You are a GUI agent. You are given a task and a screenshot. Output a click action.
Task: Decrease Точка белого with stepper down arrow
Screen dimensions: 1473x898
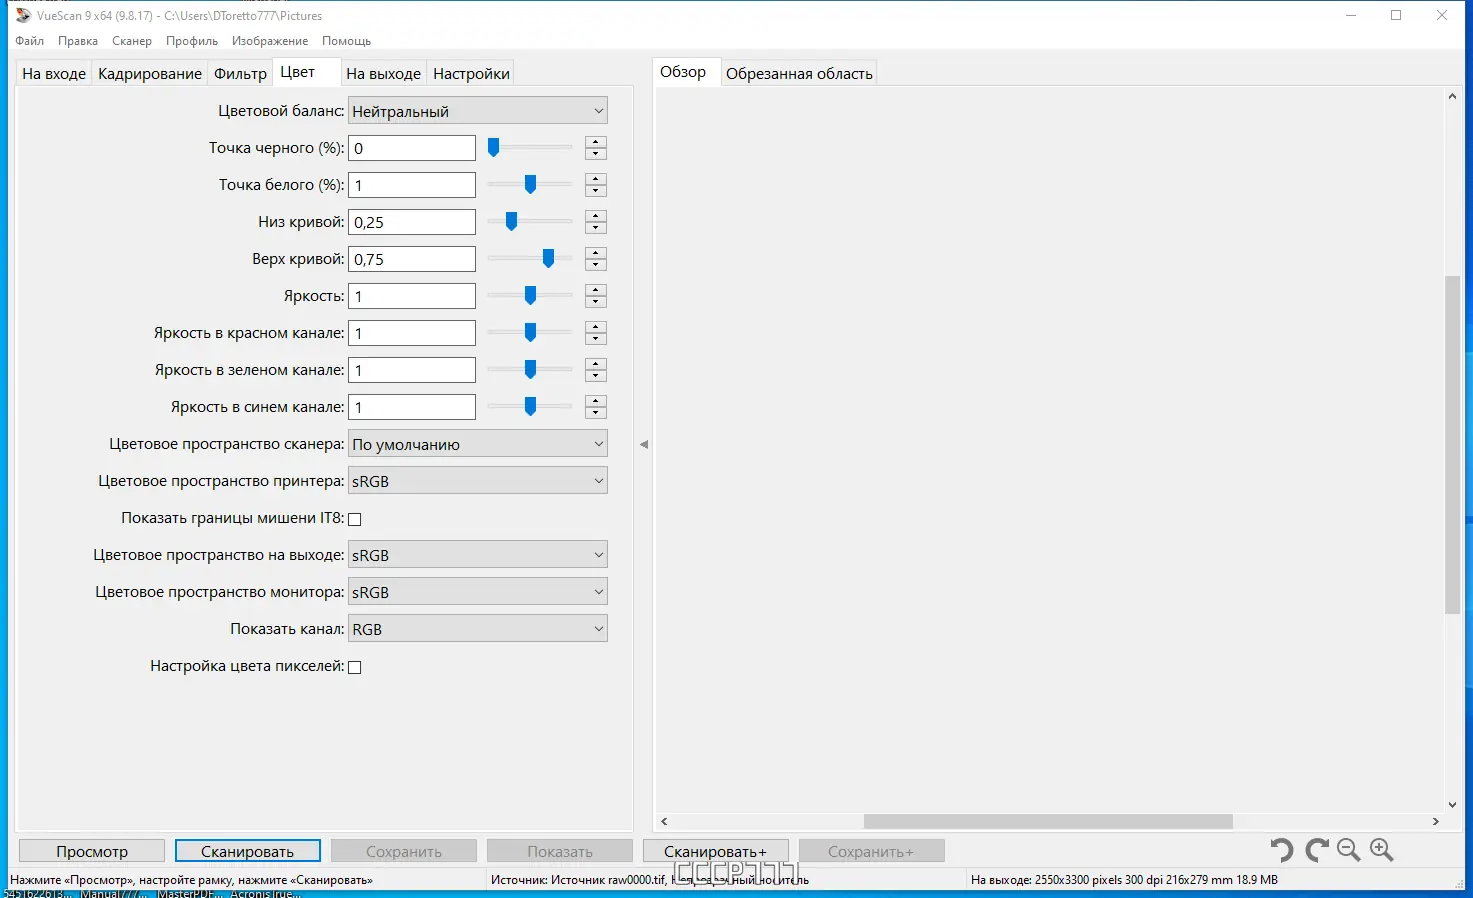tap(596, 191)
